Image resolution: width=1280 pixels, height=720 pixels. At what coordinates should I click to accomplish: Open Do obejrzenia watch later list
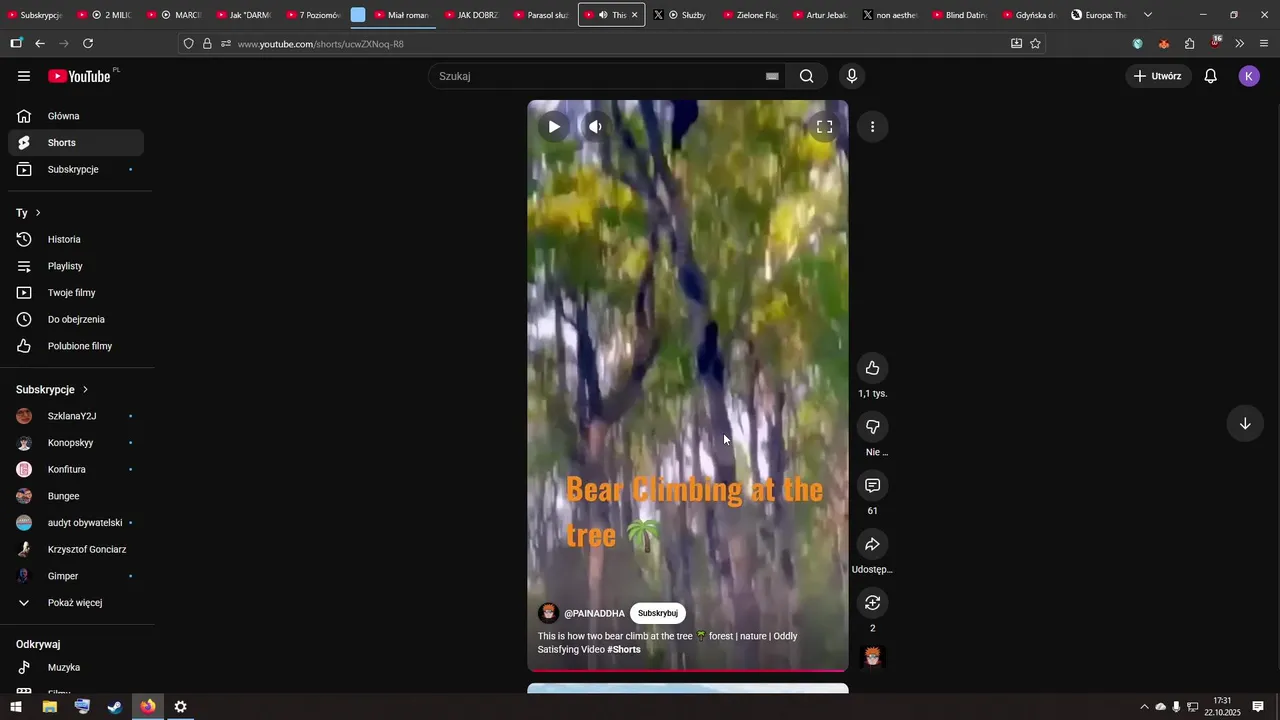click(76, 320)
